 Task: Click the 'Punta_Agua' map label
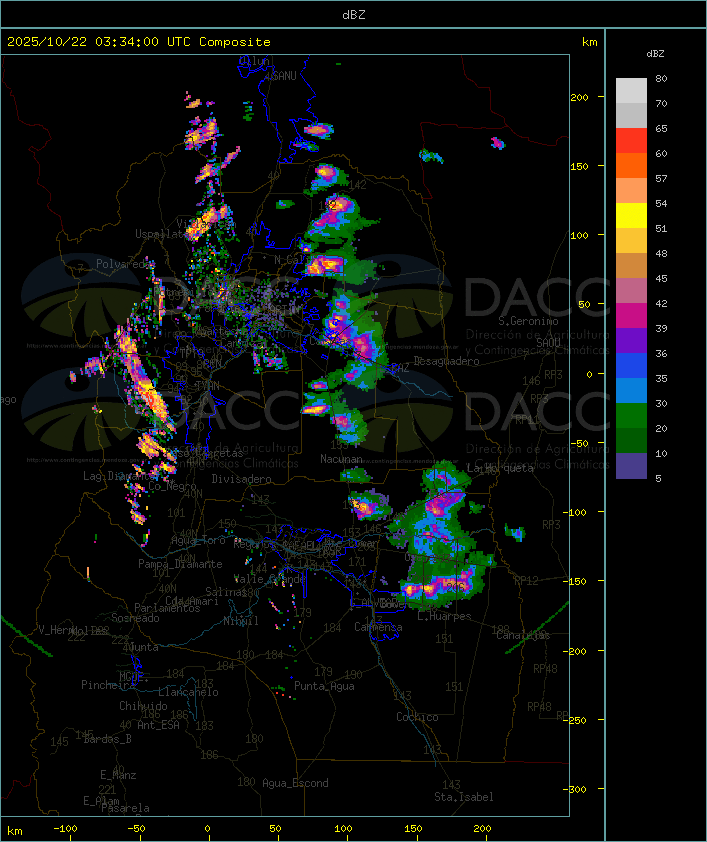[324, 686]
